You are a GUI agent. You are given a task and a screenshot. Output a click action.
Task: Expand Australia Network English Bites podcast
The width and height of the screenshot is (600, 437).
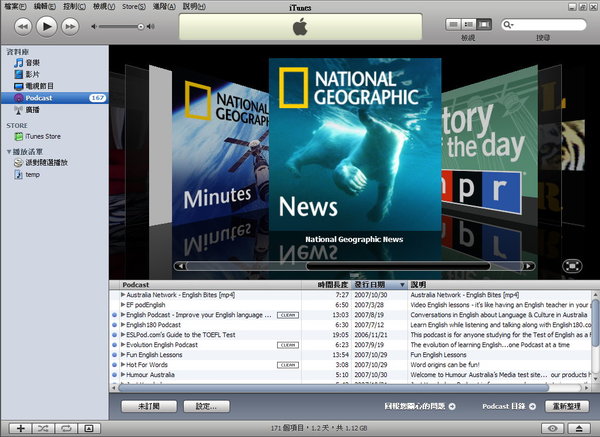tap(123, 295)
